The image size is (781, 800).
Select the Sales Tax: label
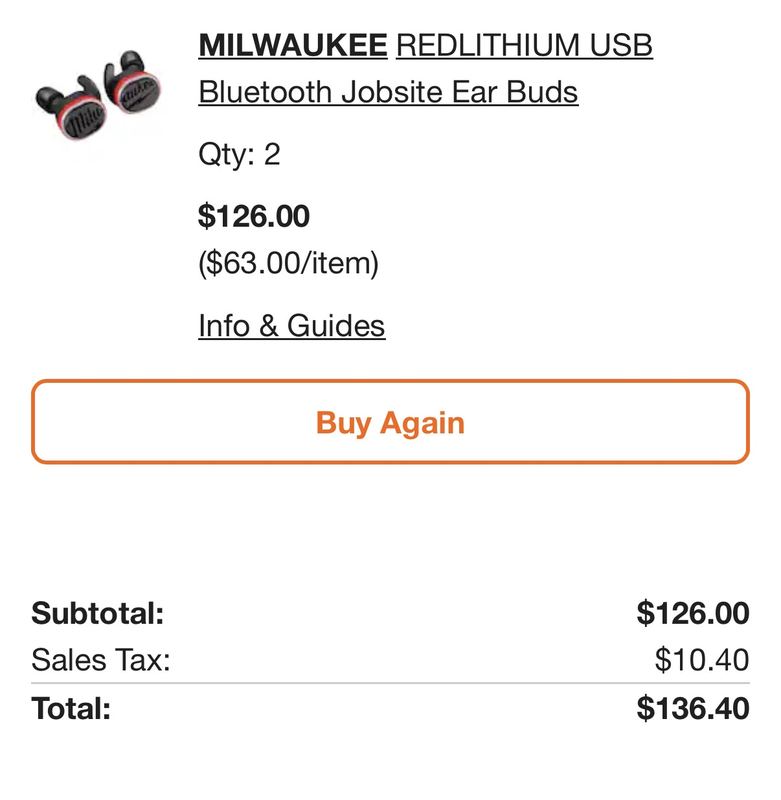tap(100, 660)
